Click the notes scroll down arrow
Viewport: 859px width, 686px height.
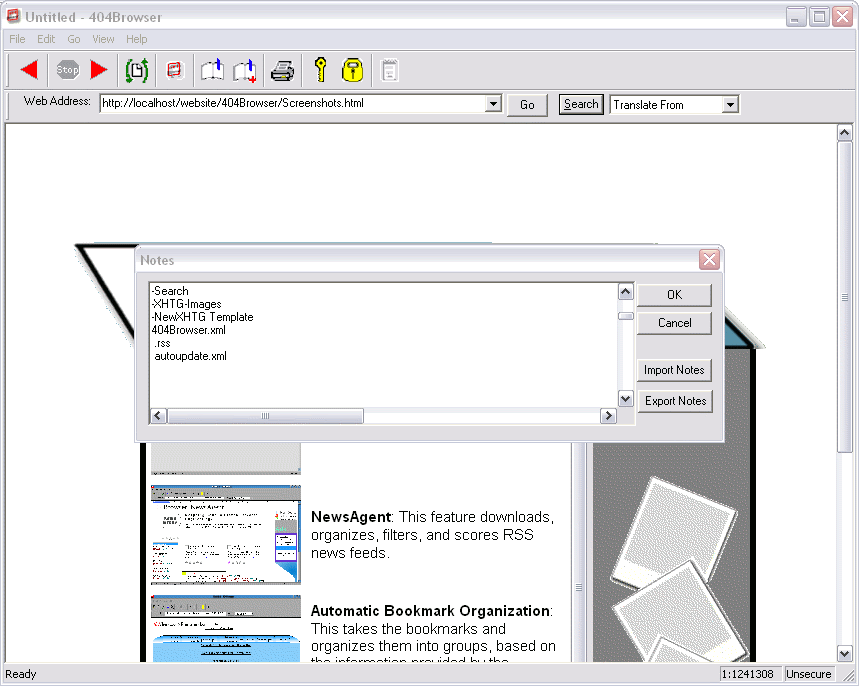coord(626,398)
